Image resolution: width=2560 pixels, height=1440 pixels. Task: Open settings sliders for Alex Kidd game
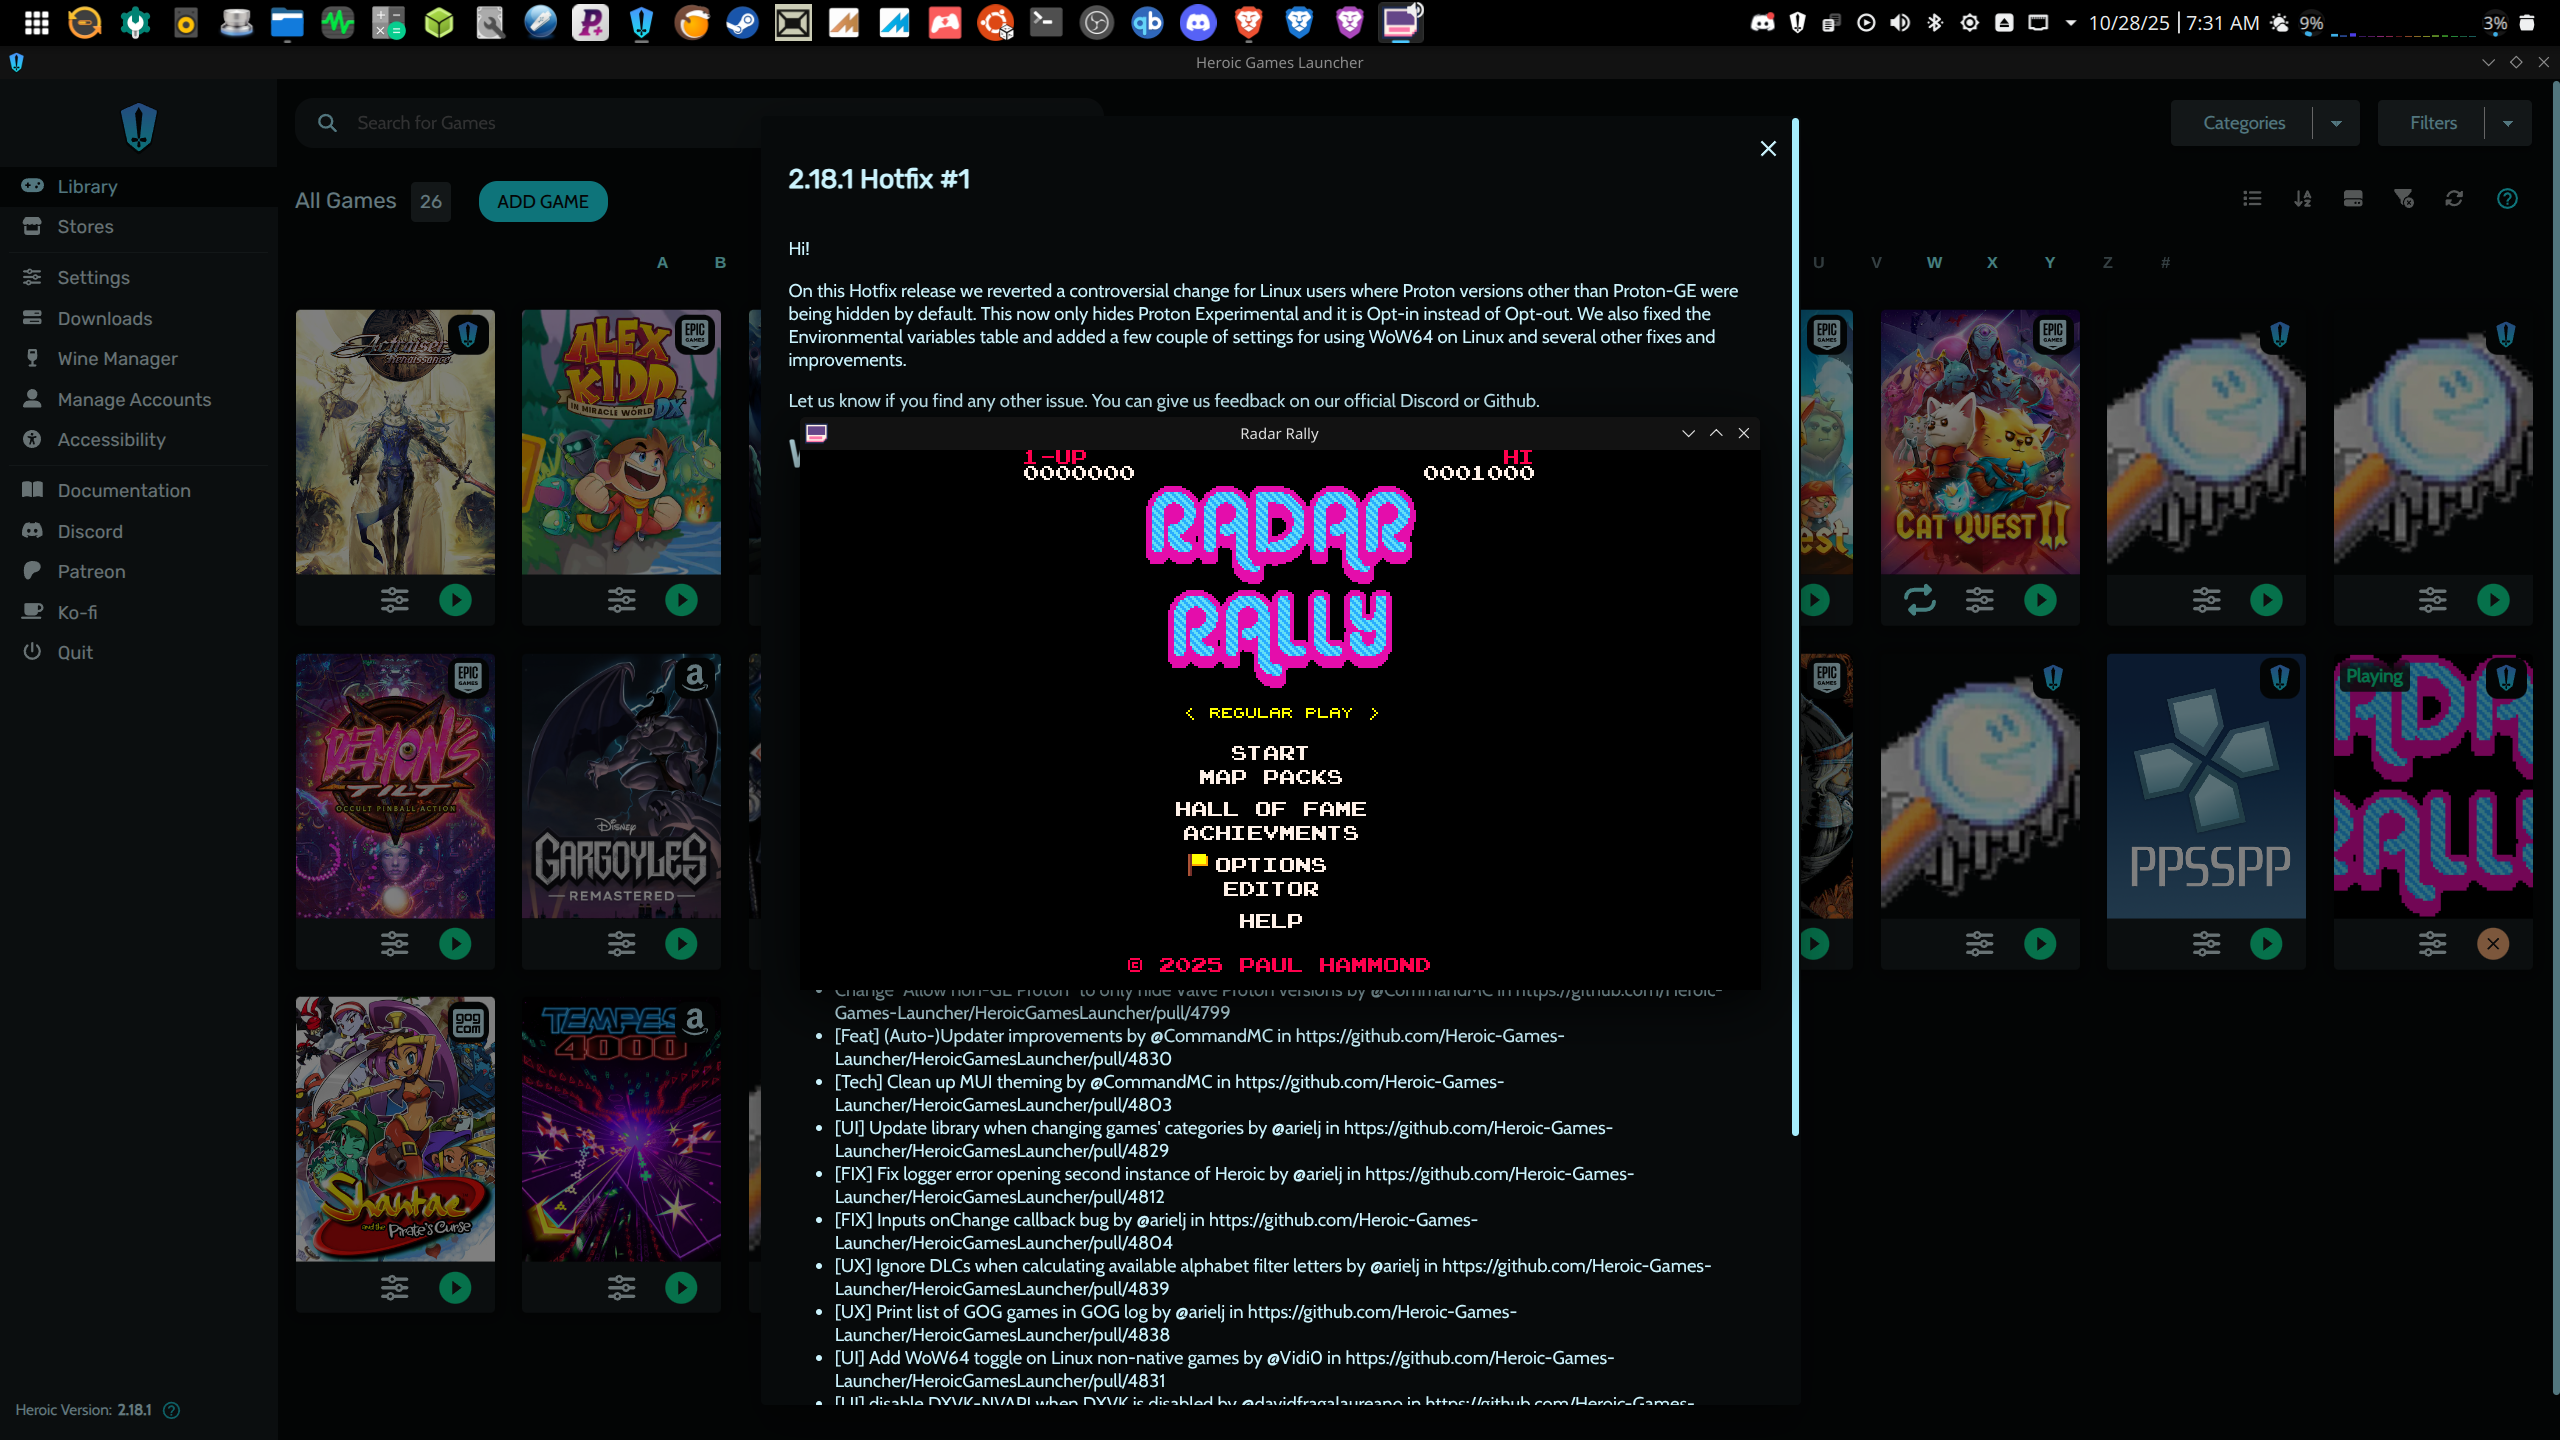point(621,600)
